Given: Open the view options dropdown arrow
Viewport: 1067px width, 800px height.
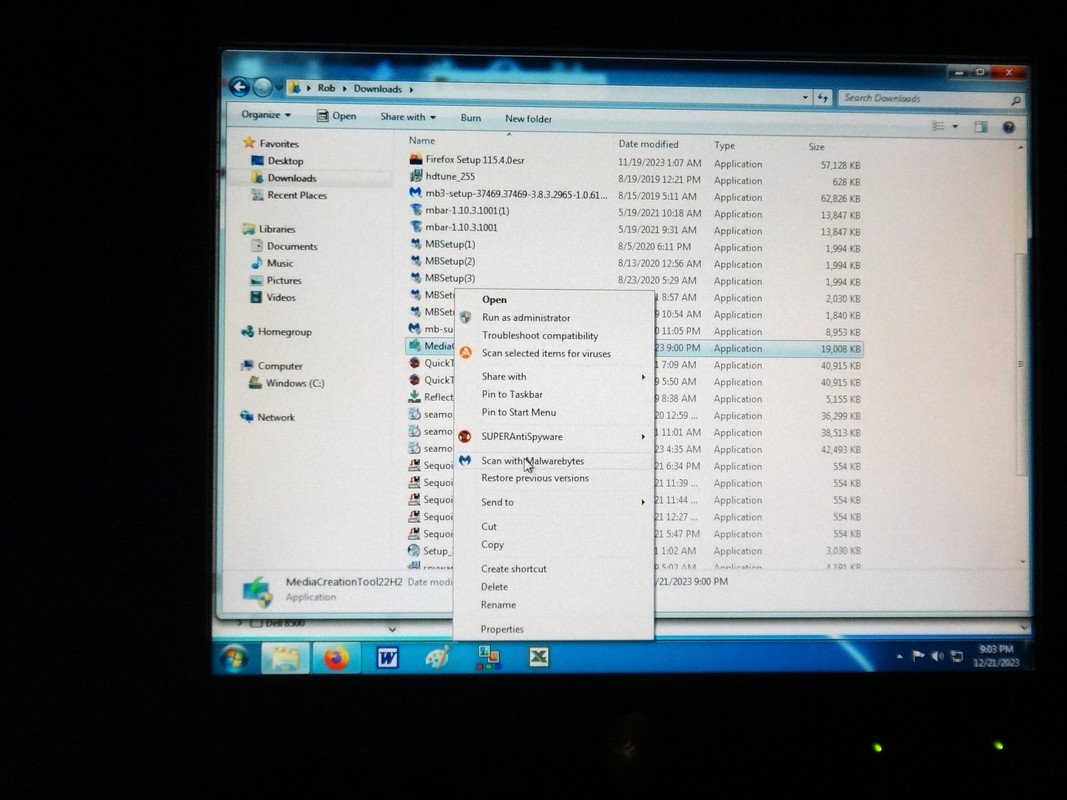Looking at the screenshot, I should coord(955,127).
